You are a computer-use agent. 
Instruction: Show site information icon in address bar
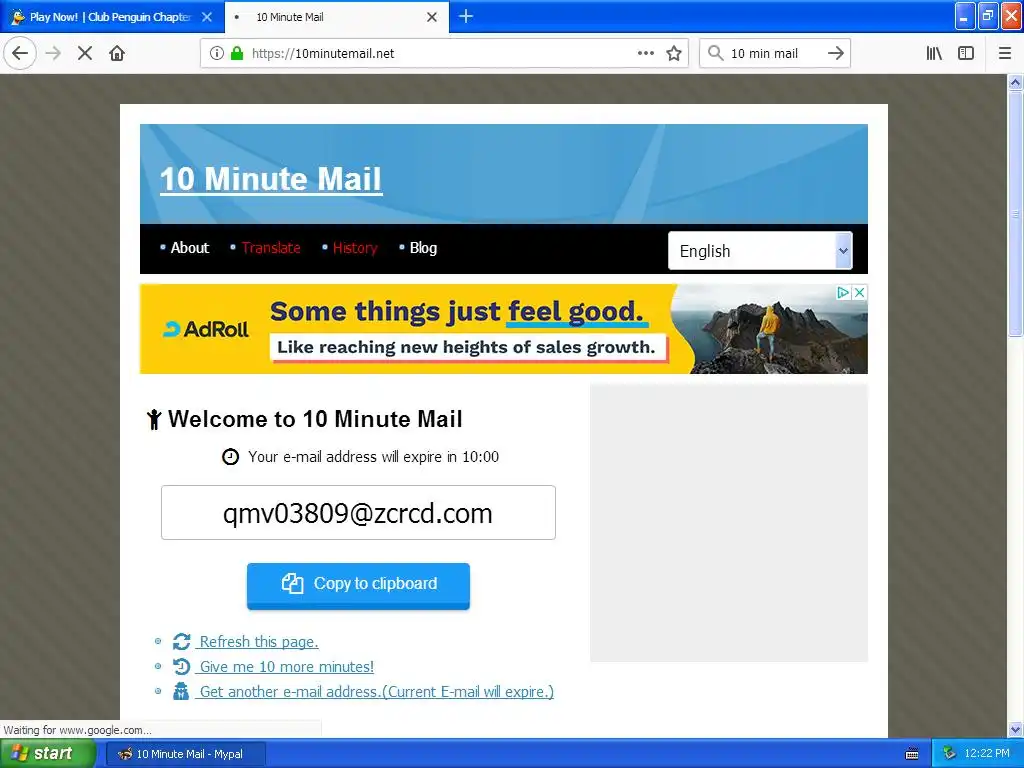[x=217, y=53]
